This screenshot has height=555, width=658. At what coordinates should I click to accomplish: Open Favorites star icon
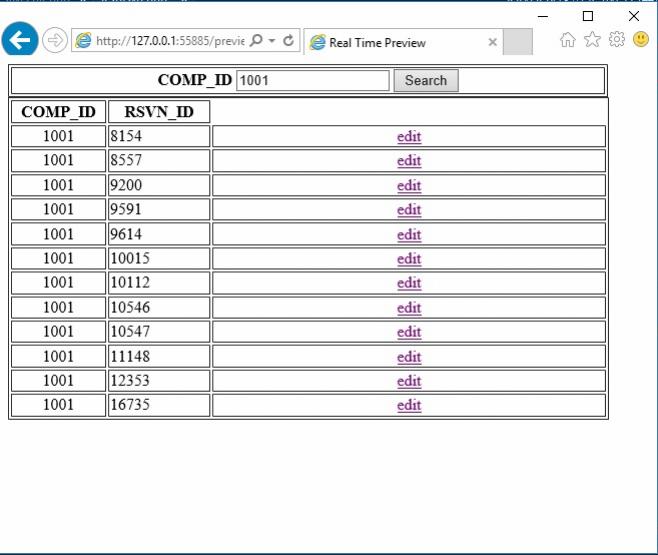point(592,39)
